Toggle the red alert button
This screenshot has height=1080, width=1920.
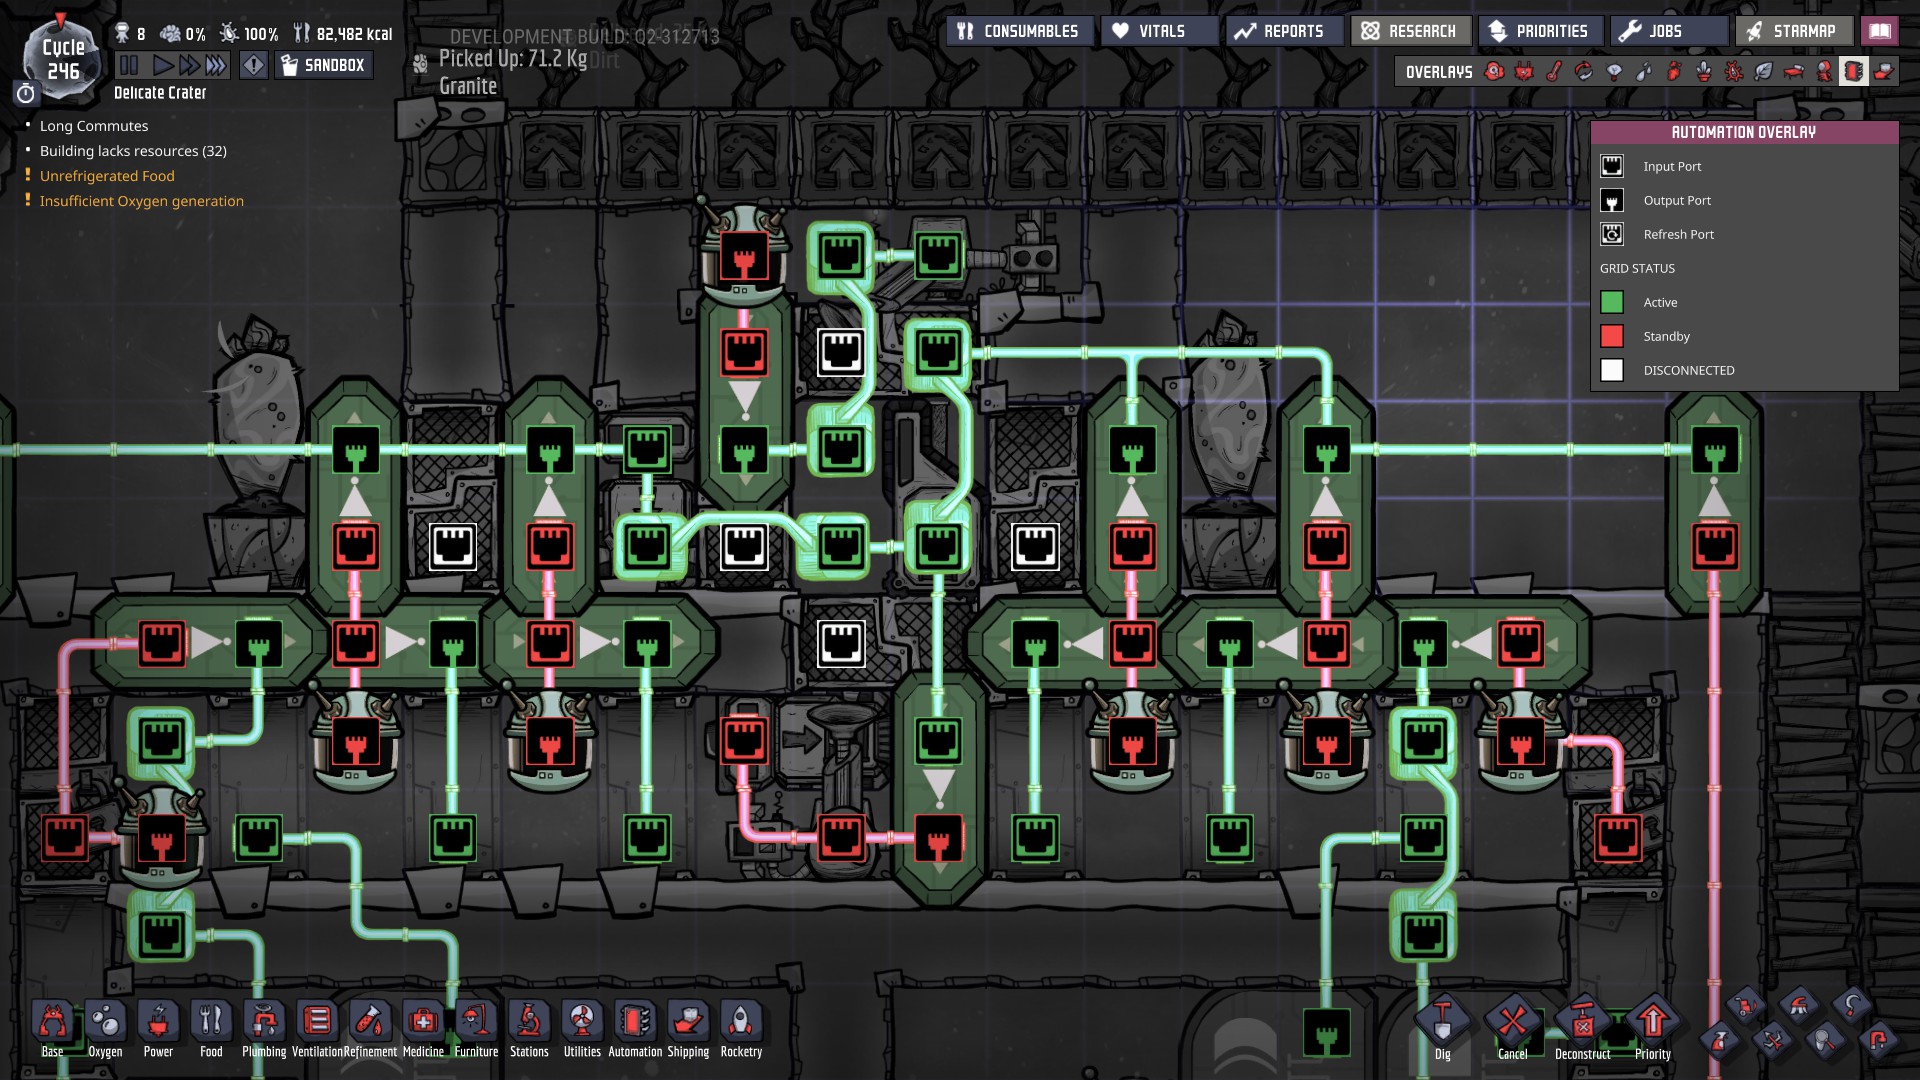click(254, 66)
